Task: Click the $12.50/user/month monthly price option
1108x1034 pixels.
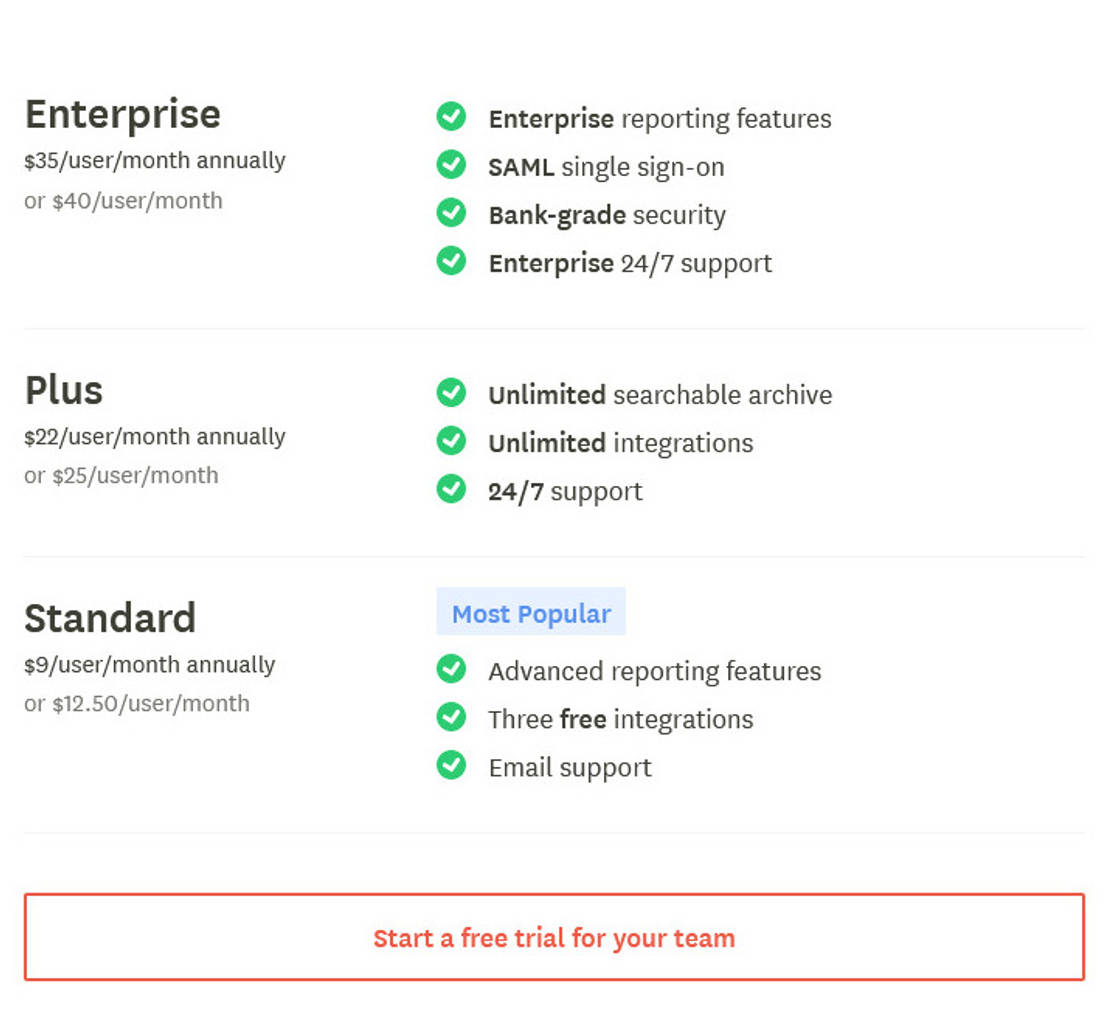Action: coord(137,704)
